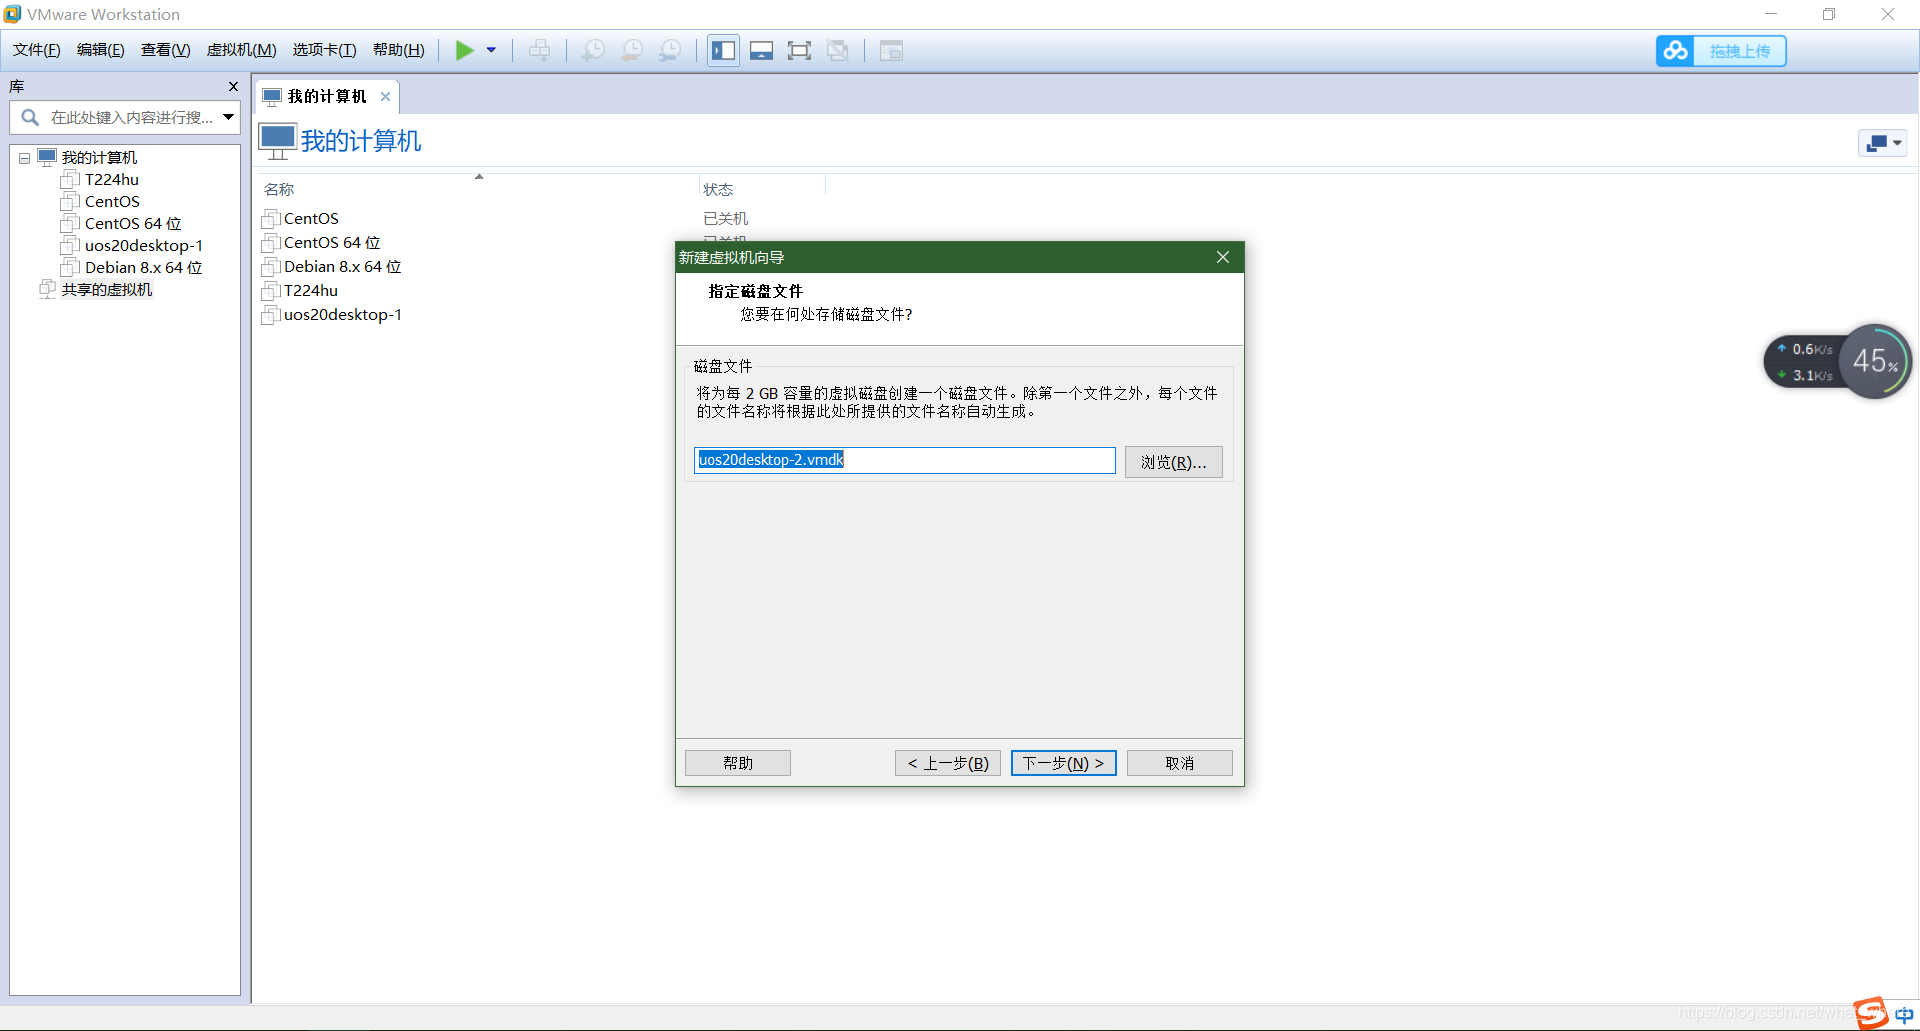The height and width of the screenshot is (1031, 1920).
Task: Toggle the library panel visibility
Action: [723, 50]
